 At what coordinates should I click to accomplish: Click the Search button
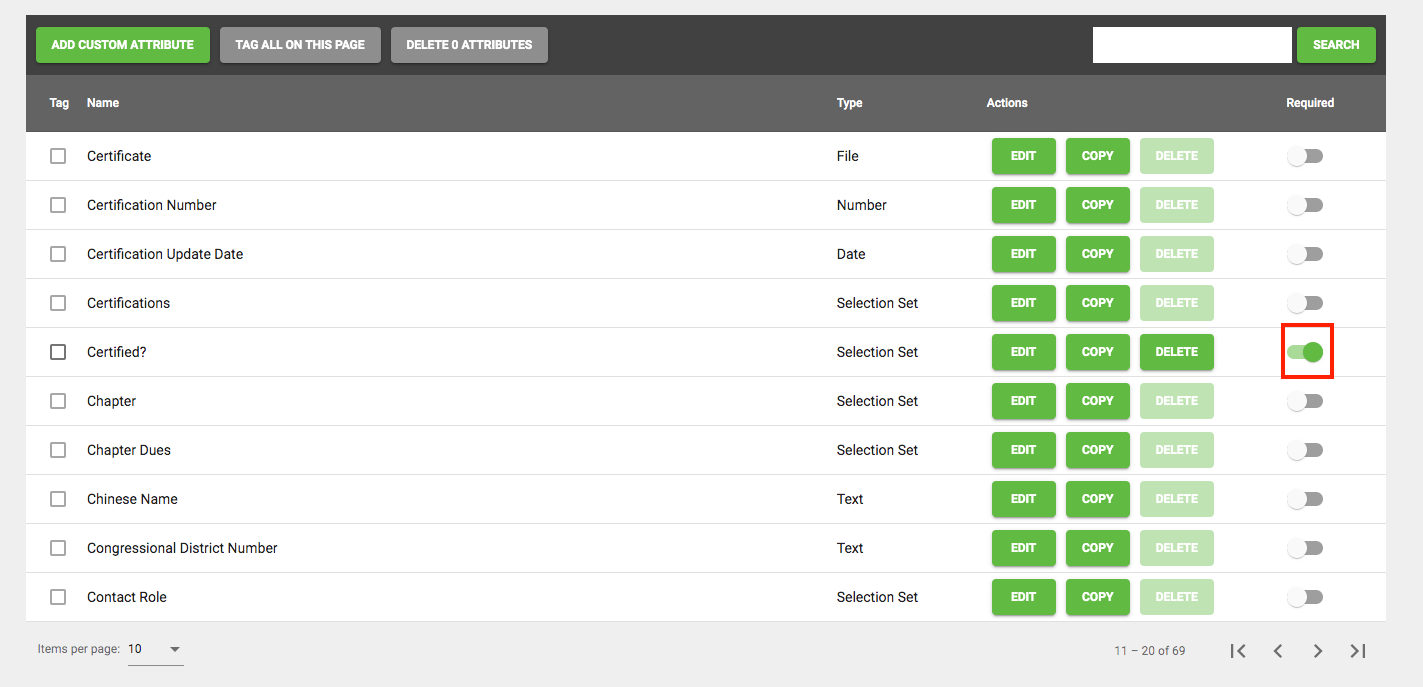pos(1336,45)
